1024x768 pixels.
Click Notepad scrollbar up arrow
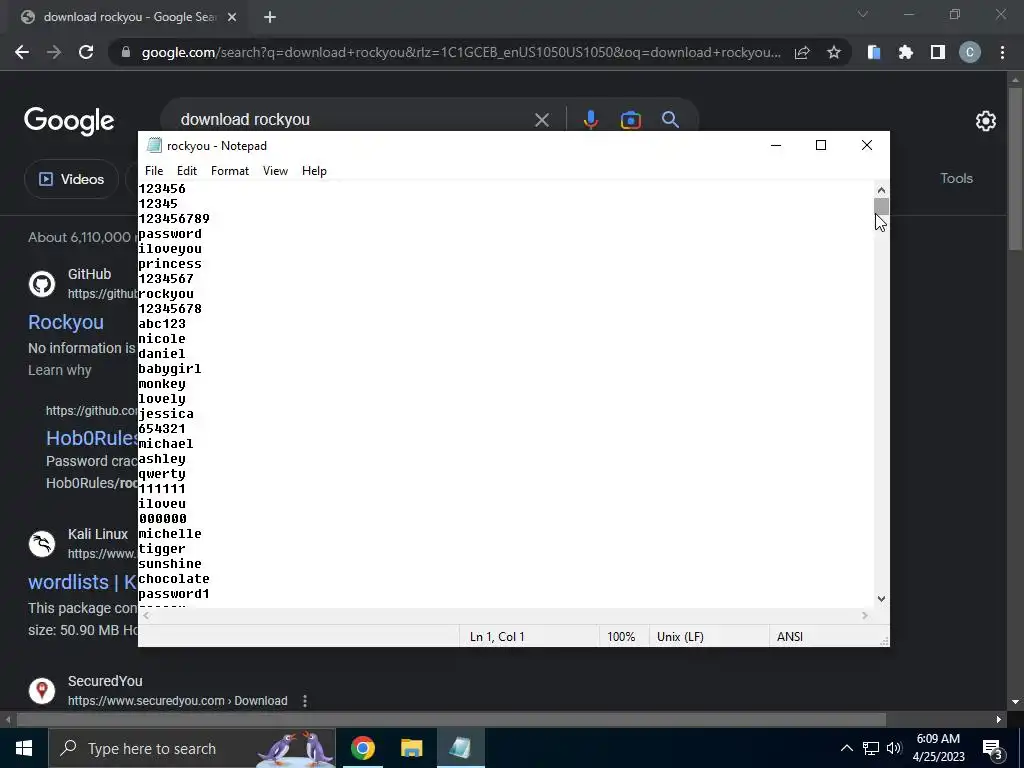coord(882,190)
